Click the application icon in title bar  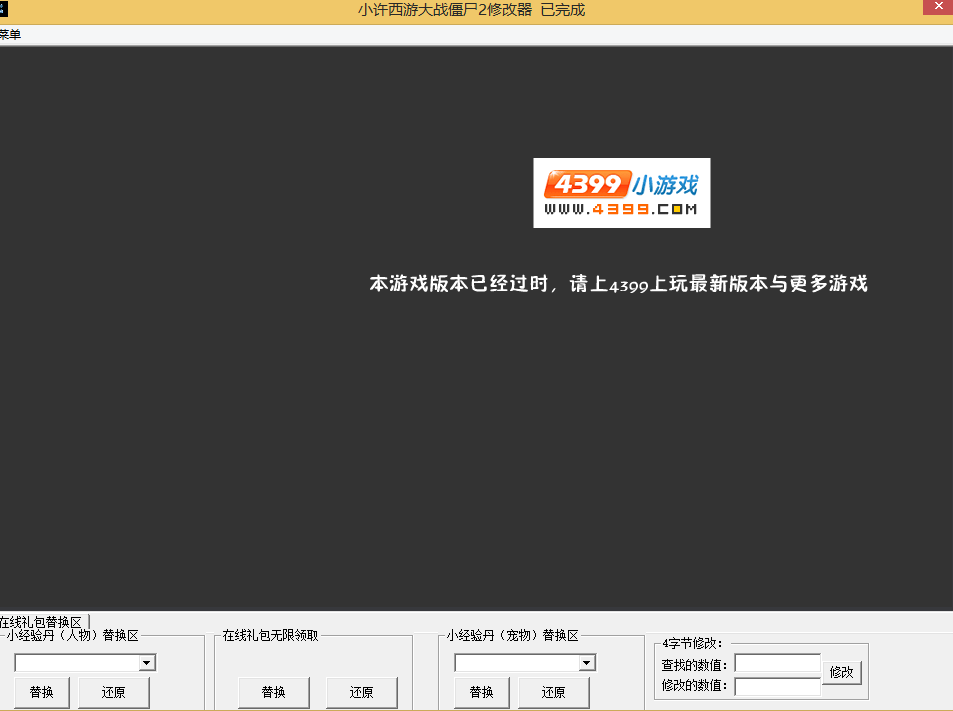point(4,9)
